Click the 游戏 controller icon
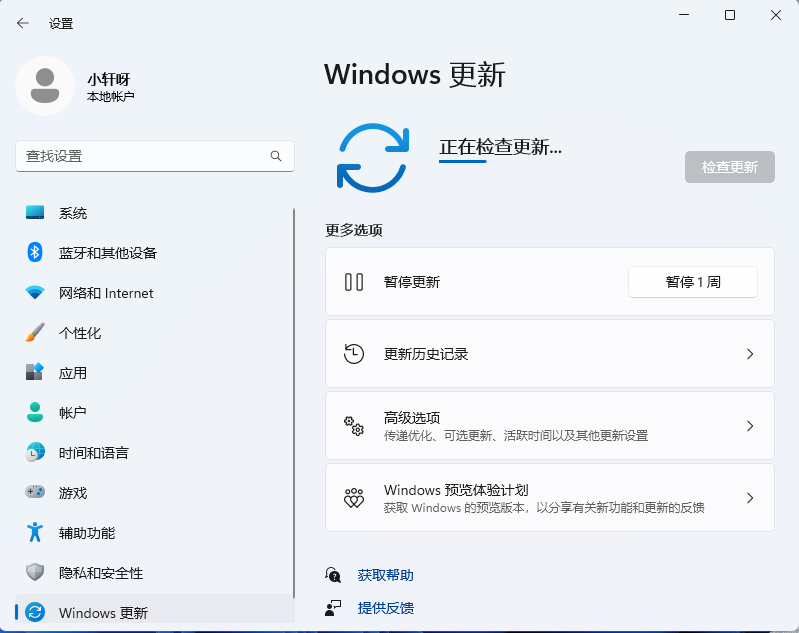This screenshot has width=799, height=633. (x=35, y=492)
